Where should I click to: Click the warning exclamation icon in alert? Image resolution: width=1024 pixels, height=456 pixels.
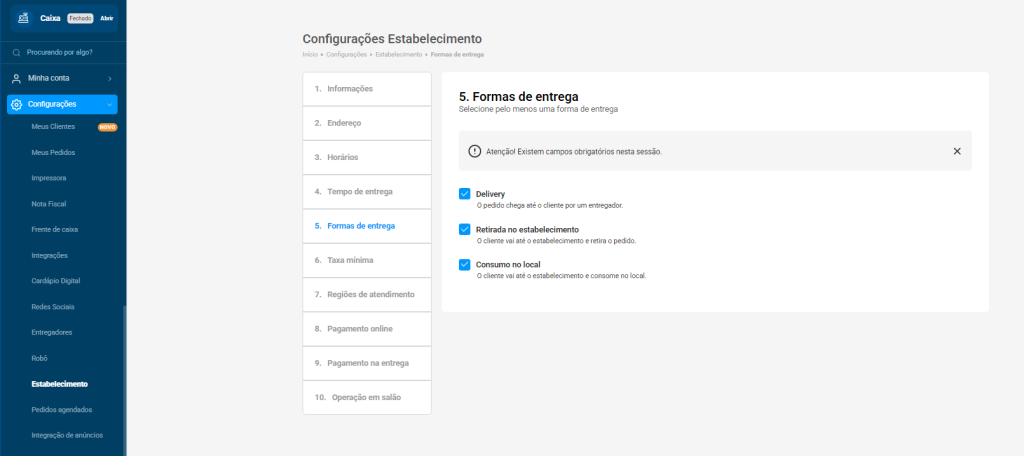point(475,151)
